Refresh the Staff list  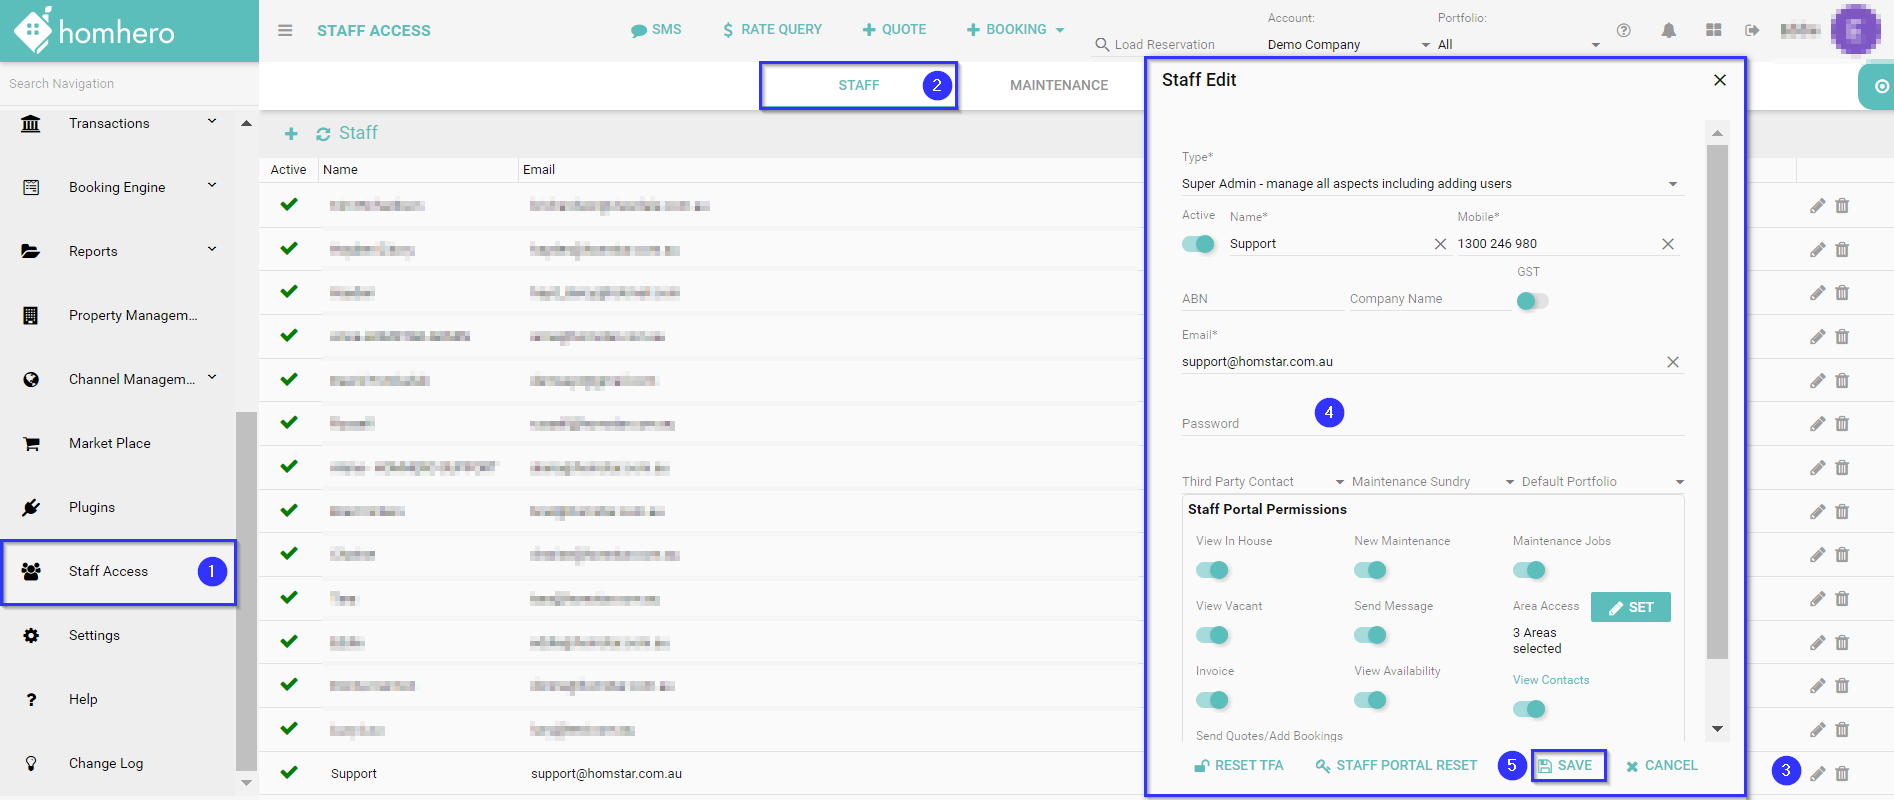[x=323, y=134]
